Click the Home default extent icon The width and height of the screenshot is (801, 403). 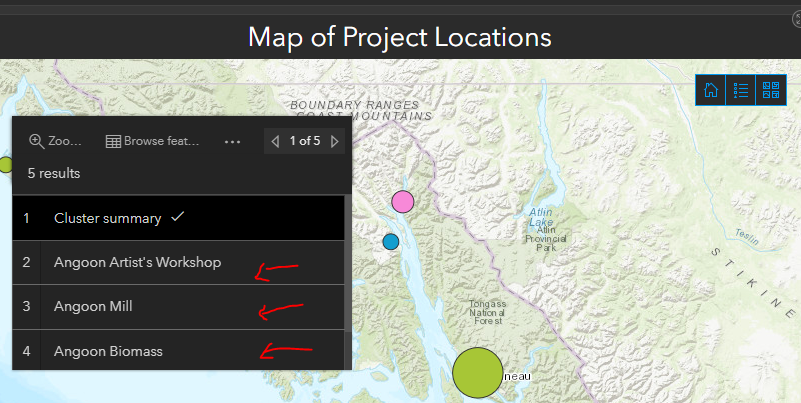click(711, 90)
